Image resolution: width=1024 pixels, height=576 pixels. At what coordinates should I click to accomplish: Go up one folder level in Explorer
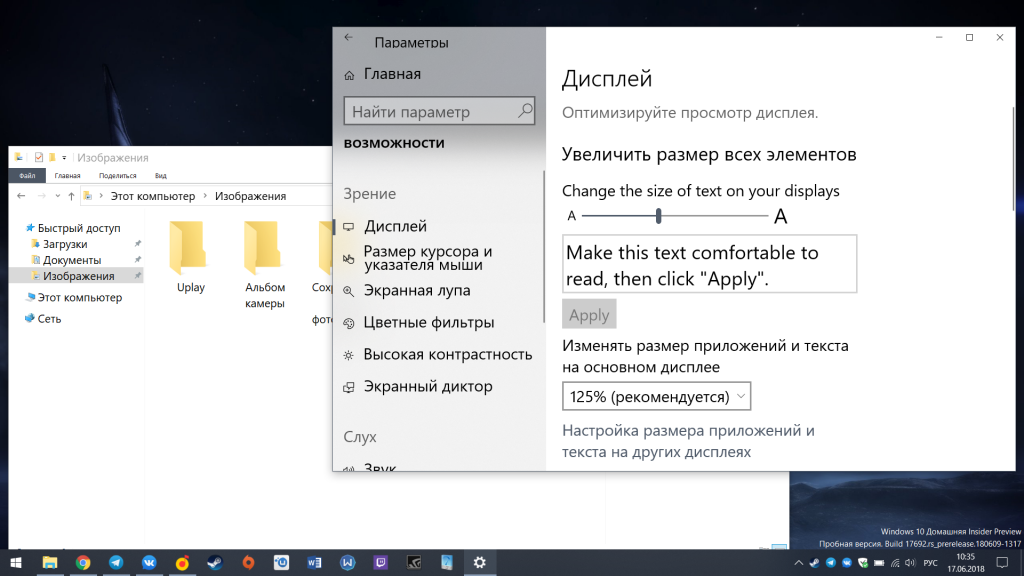[x=71, y=196]
